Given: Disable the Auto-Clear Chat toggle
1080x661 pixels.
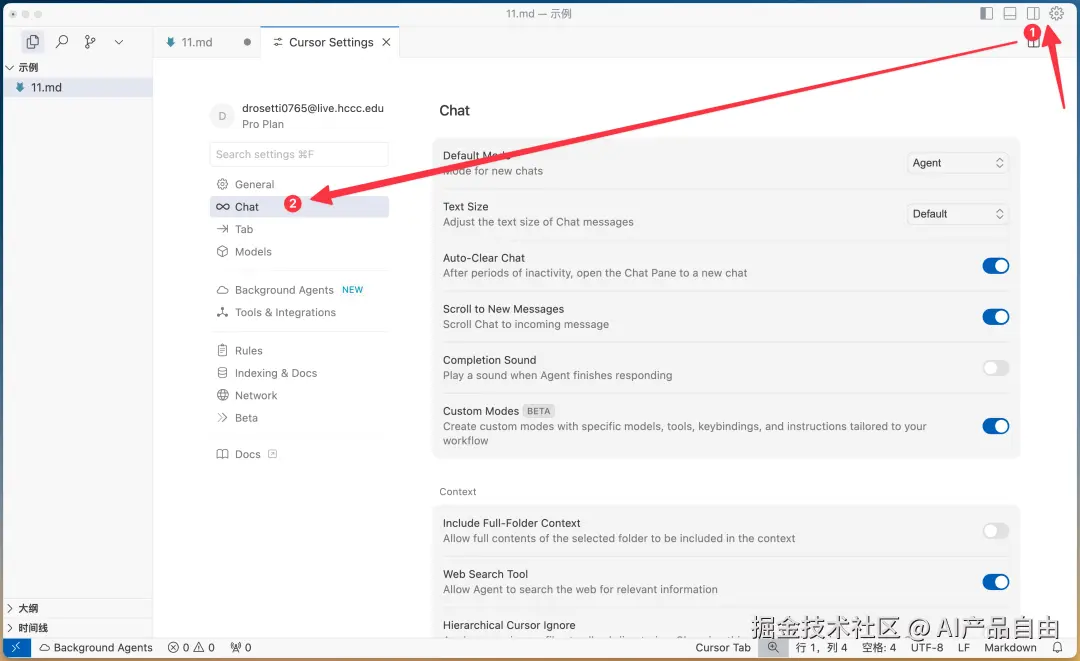Looking at the screenshot, I should [x=995, y=266].
